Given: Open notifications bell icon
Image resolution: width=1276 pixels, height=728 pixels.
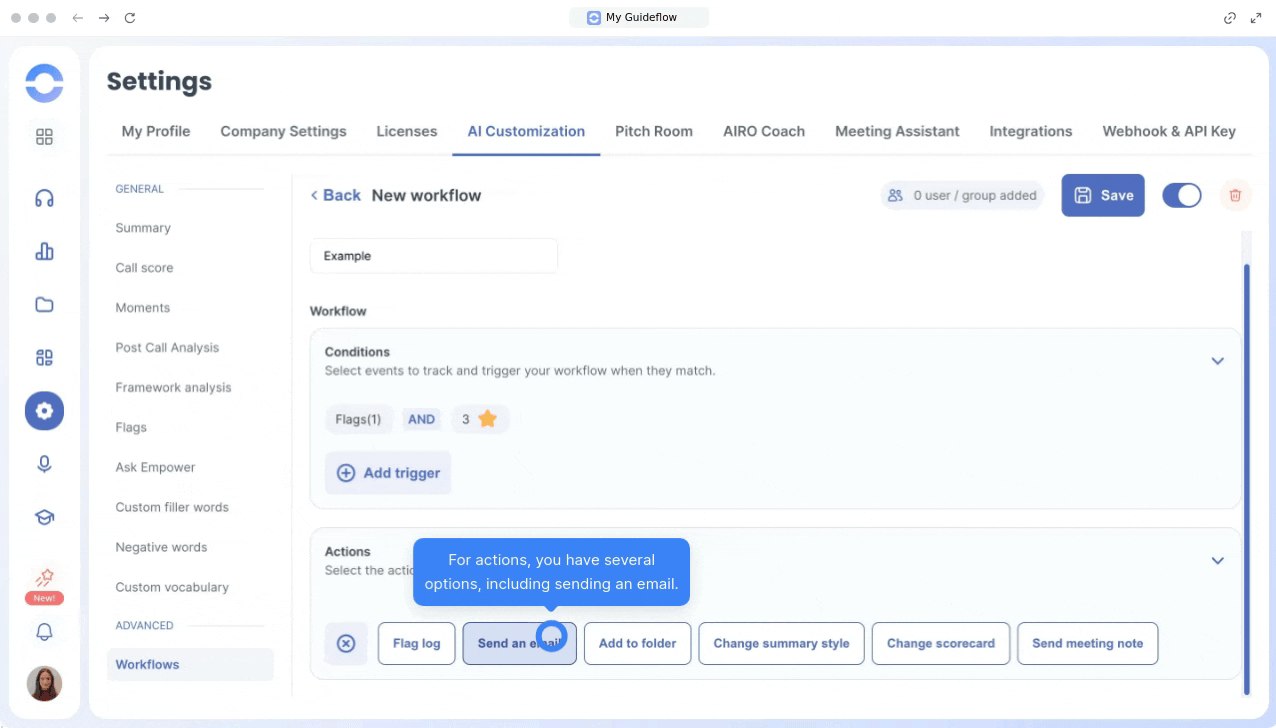Looking at the screenshot, I should point(44,632).
